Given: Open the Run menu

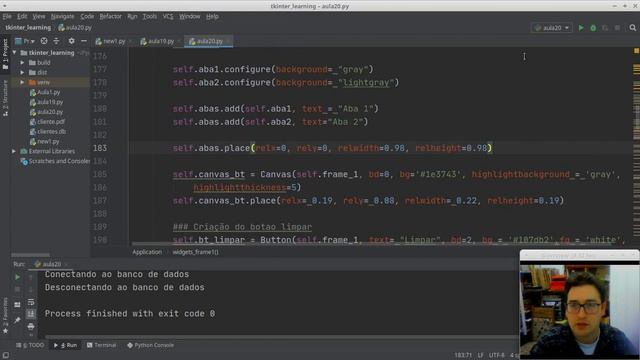Looking at the screenshot, I should [132, 16].
